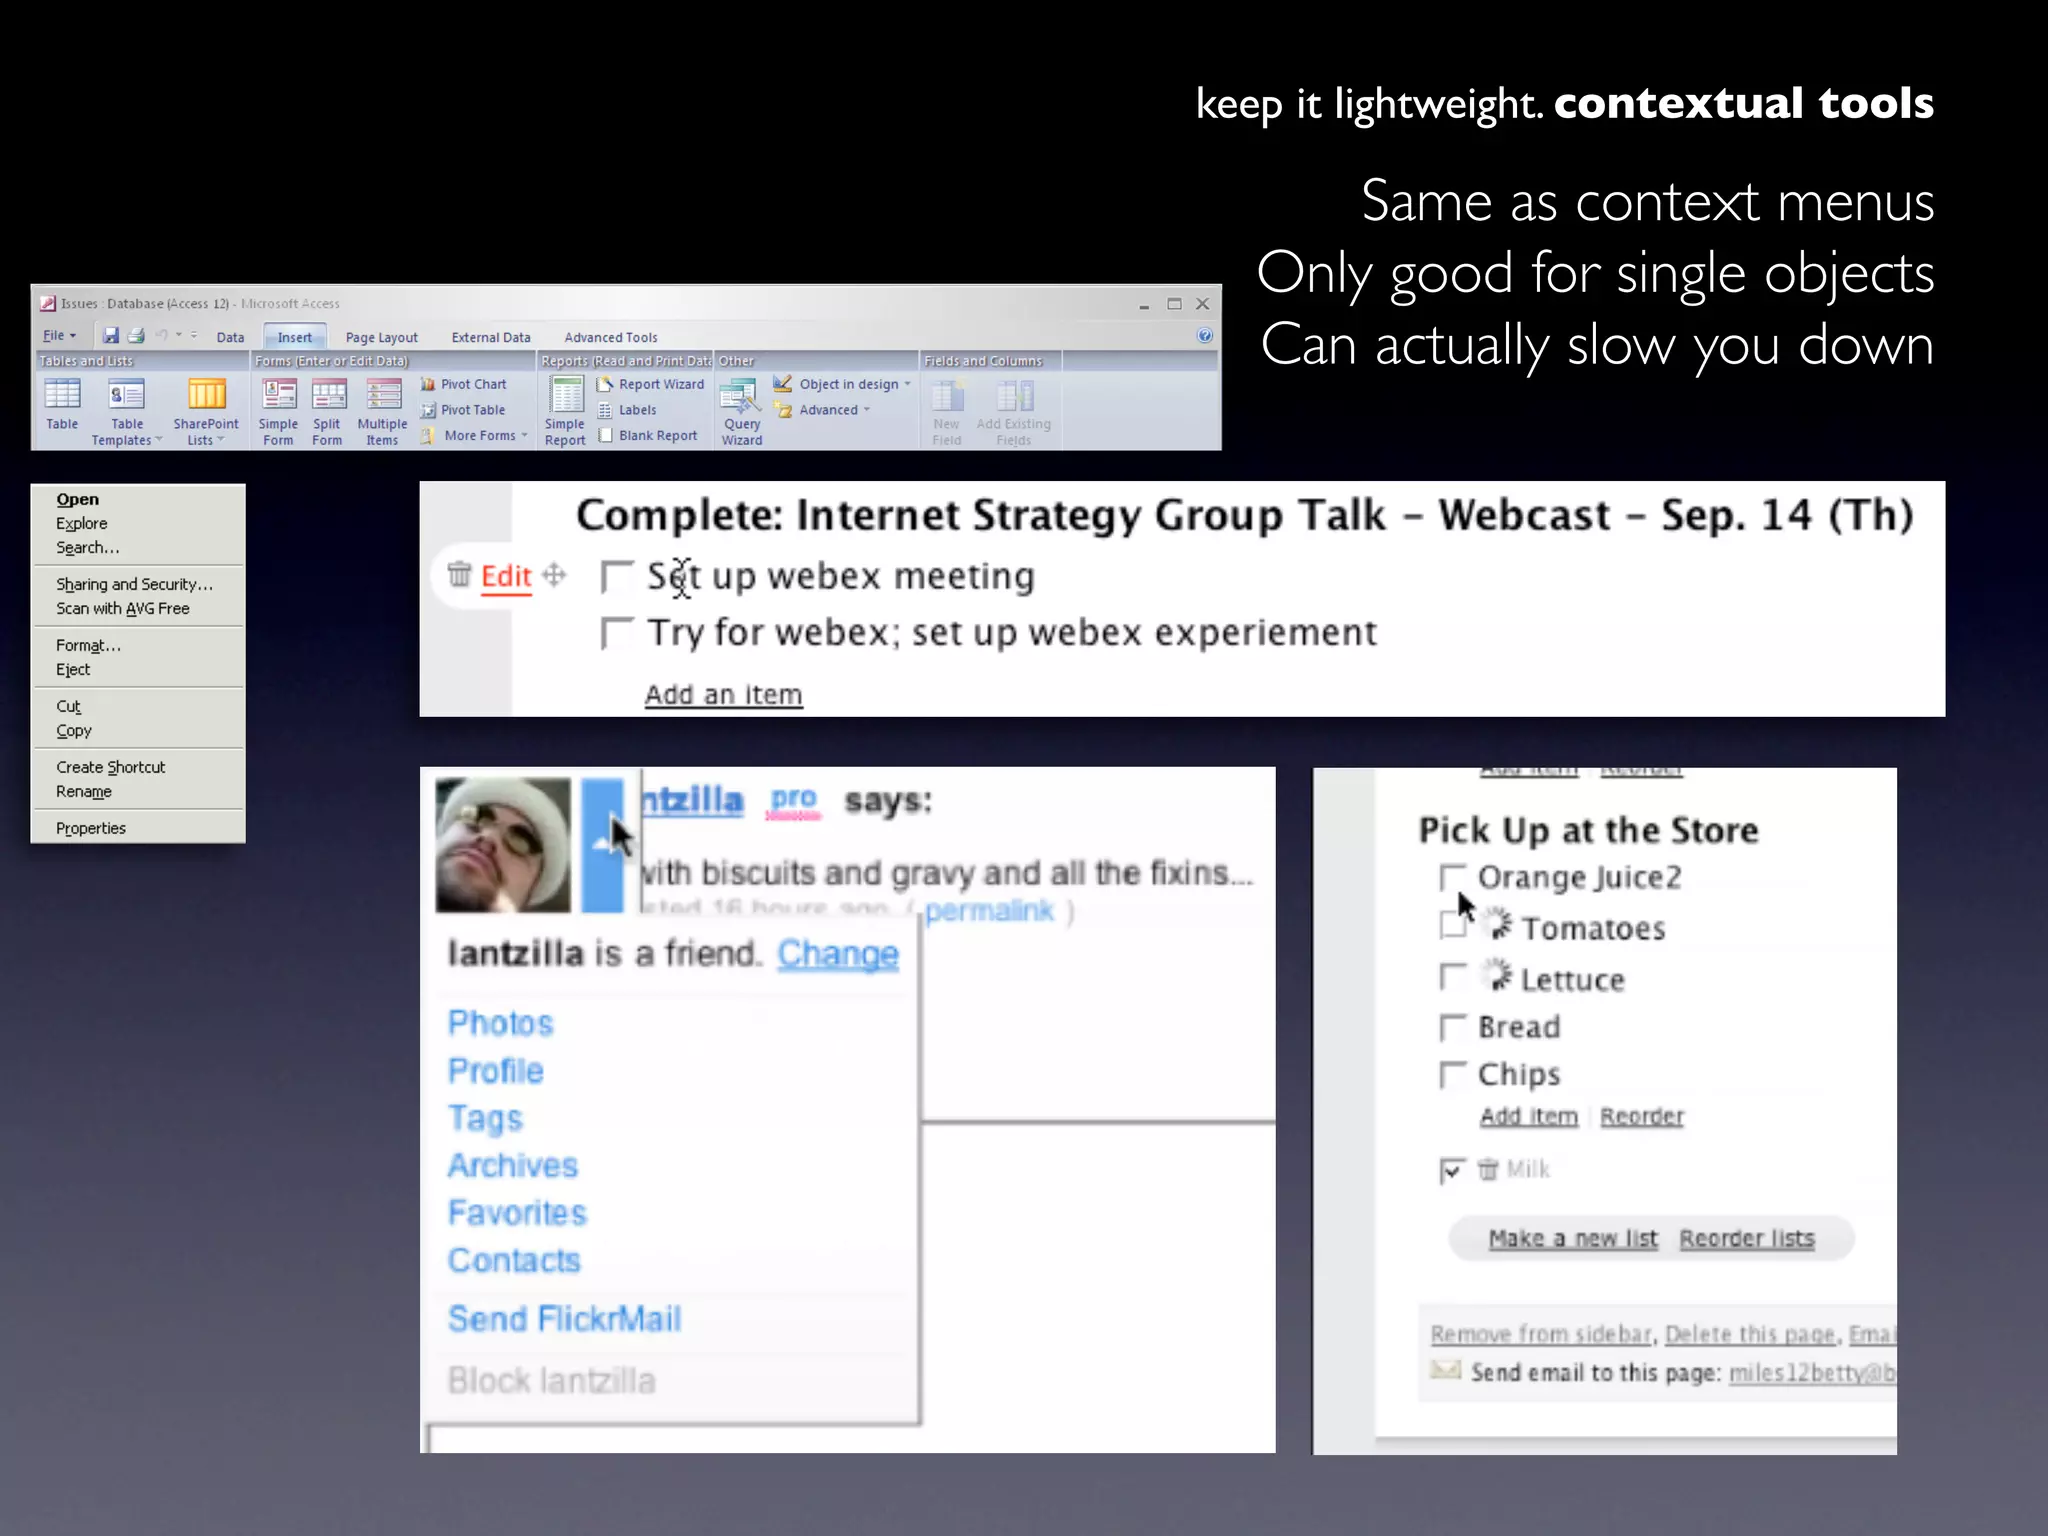Click the Make a new list link

coord(1572,1238)
